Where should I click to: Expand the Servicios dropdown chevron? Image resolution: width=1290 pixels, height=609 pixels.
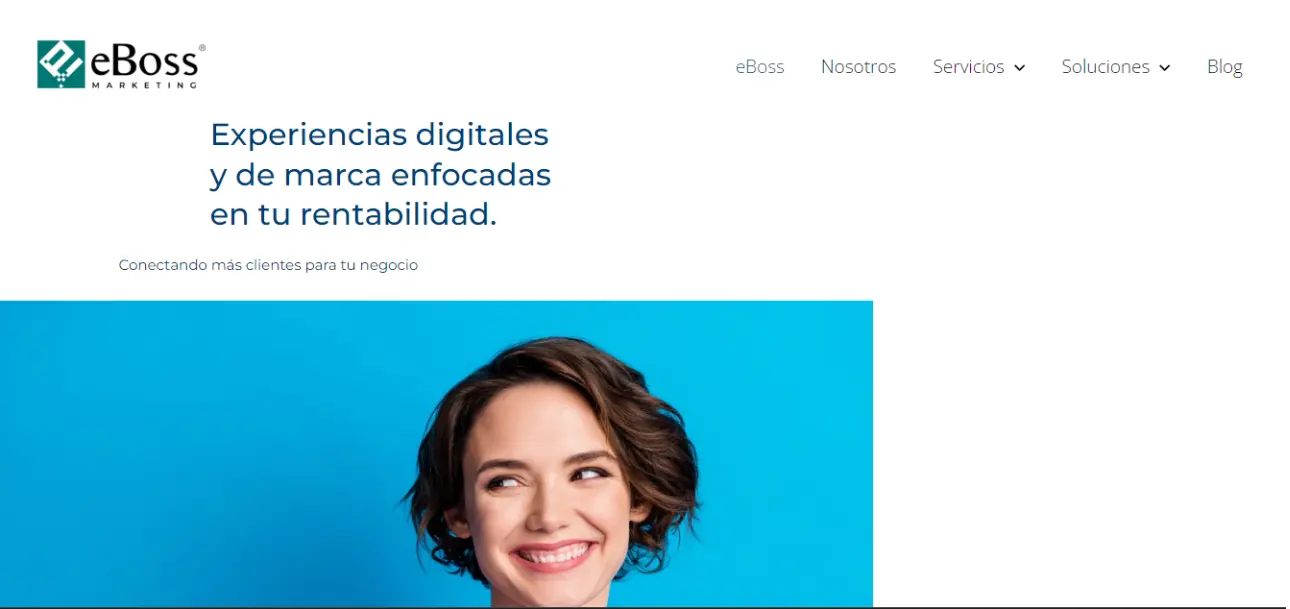(1019, 68)
